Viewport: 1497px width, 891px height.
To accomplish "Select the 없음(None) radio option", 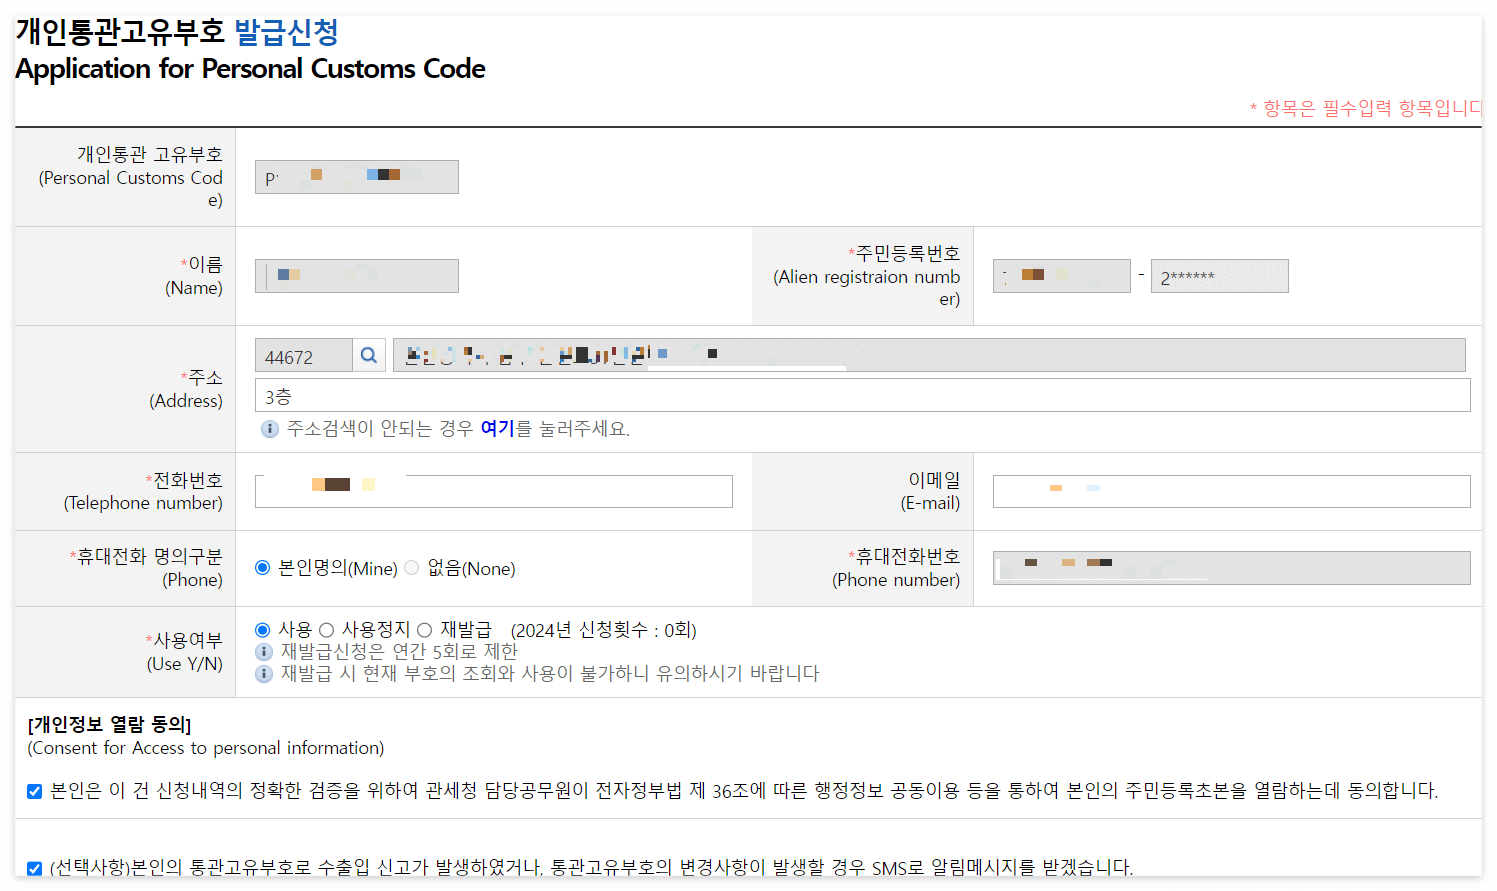I will pos(411,568).
